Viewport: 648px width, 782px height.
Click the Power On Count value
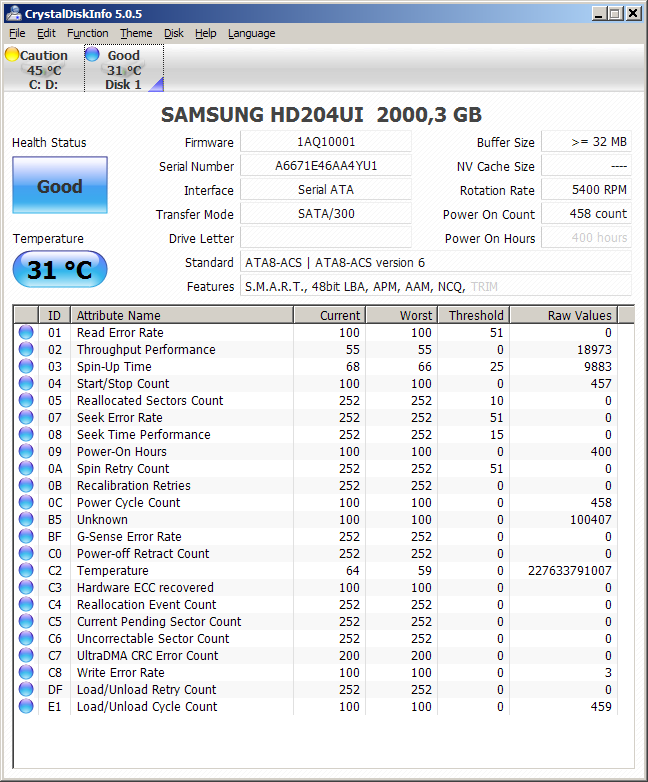(587, 213)
